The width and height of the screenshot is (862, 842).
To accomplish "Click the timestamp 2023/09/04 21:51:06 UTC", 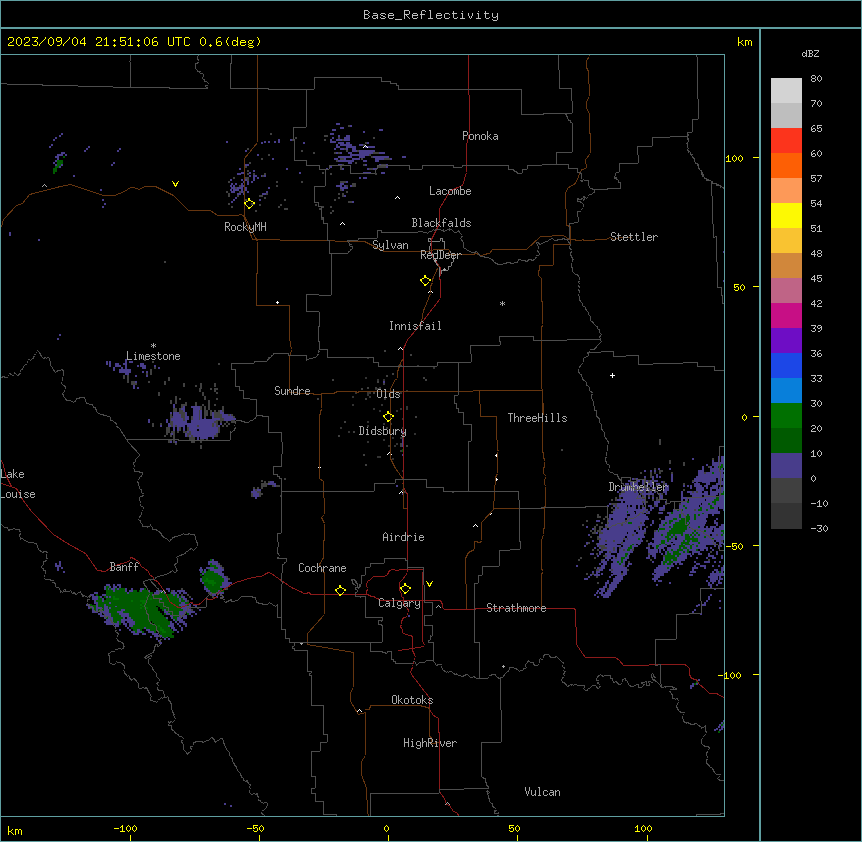I will pyautogui.click(x=99, y=42).
